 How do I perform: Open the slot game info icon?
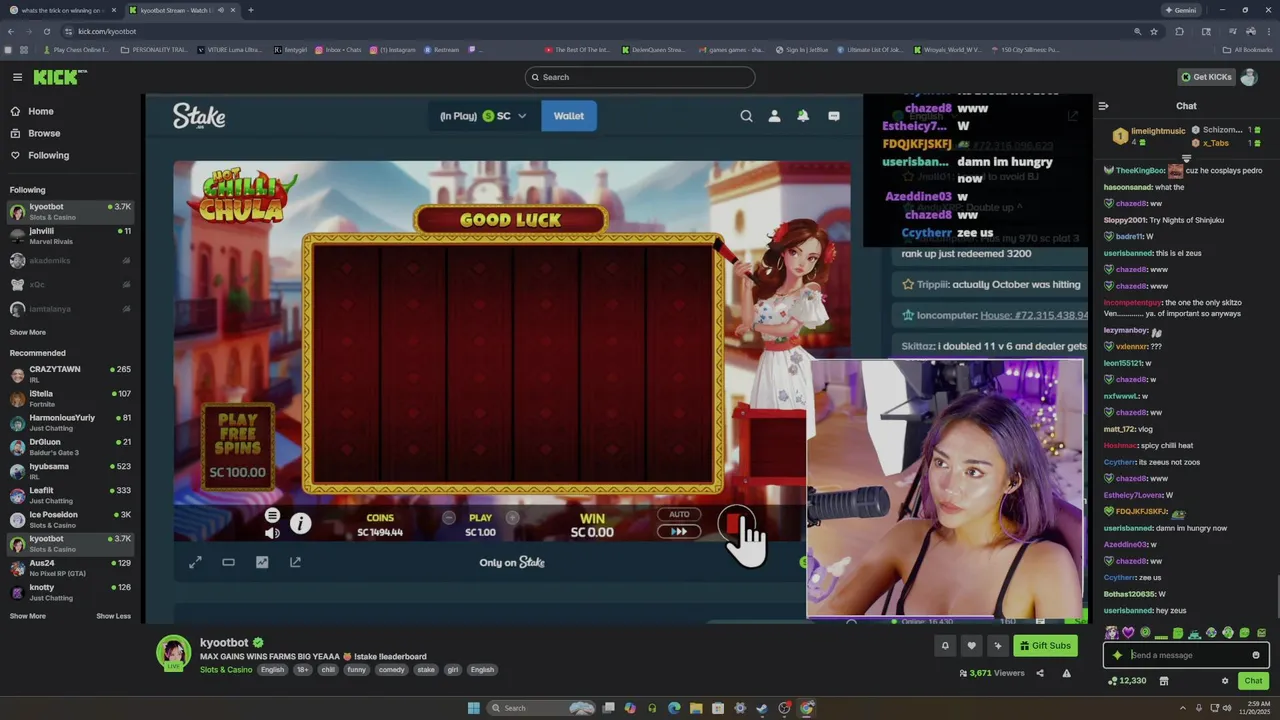[300, 523]
